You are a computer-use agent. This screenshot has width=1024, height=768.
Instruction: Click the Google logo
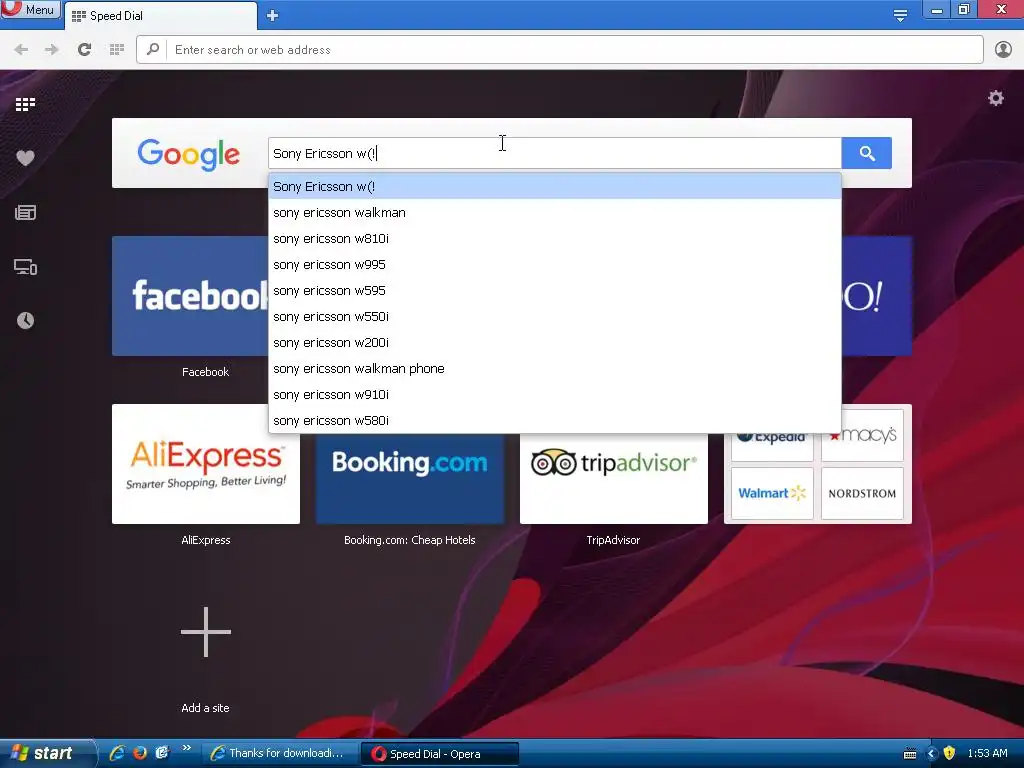point(189,155)
